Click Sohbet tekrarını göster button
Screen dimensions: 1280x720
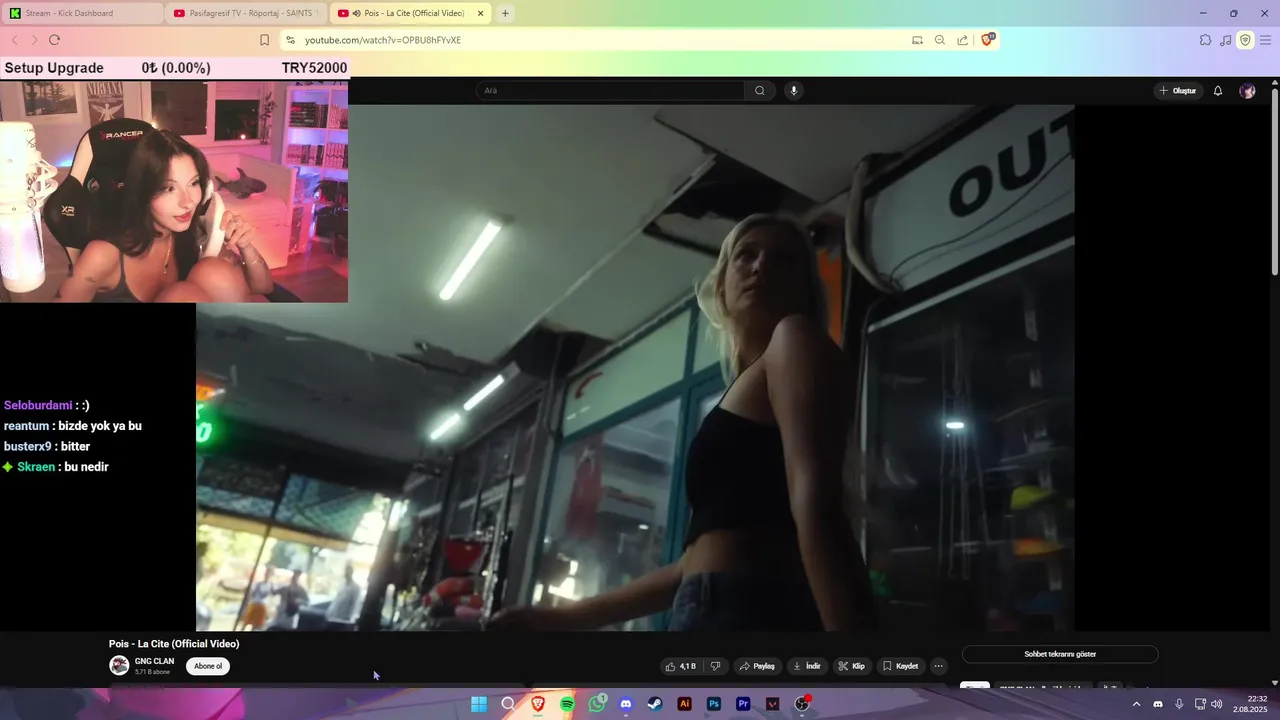click(x=1060, y=654)
